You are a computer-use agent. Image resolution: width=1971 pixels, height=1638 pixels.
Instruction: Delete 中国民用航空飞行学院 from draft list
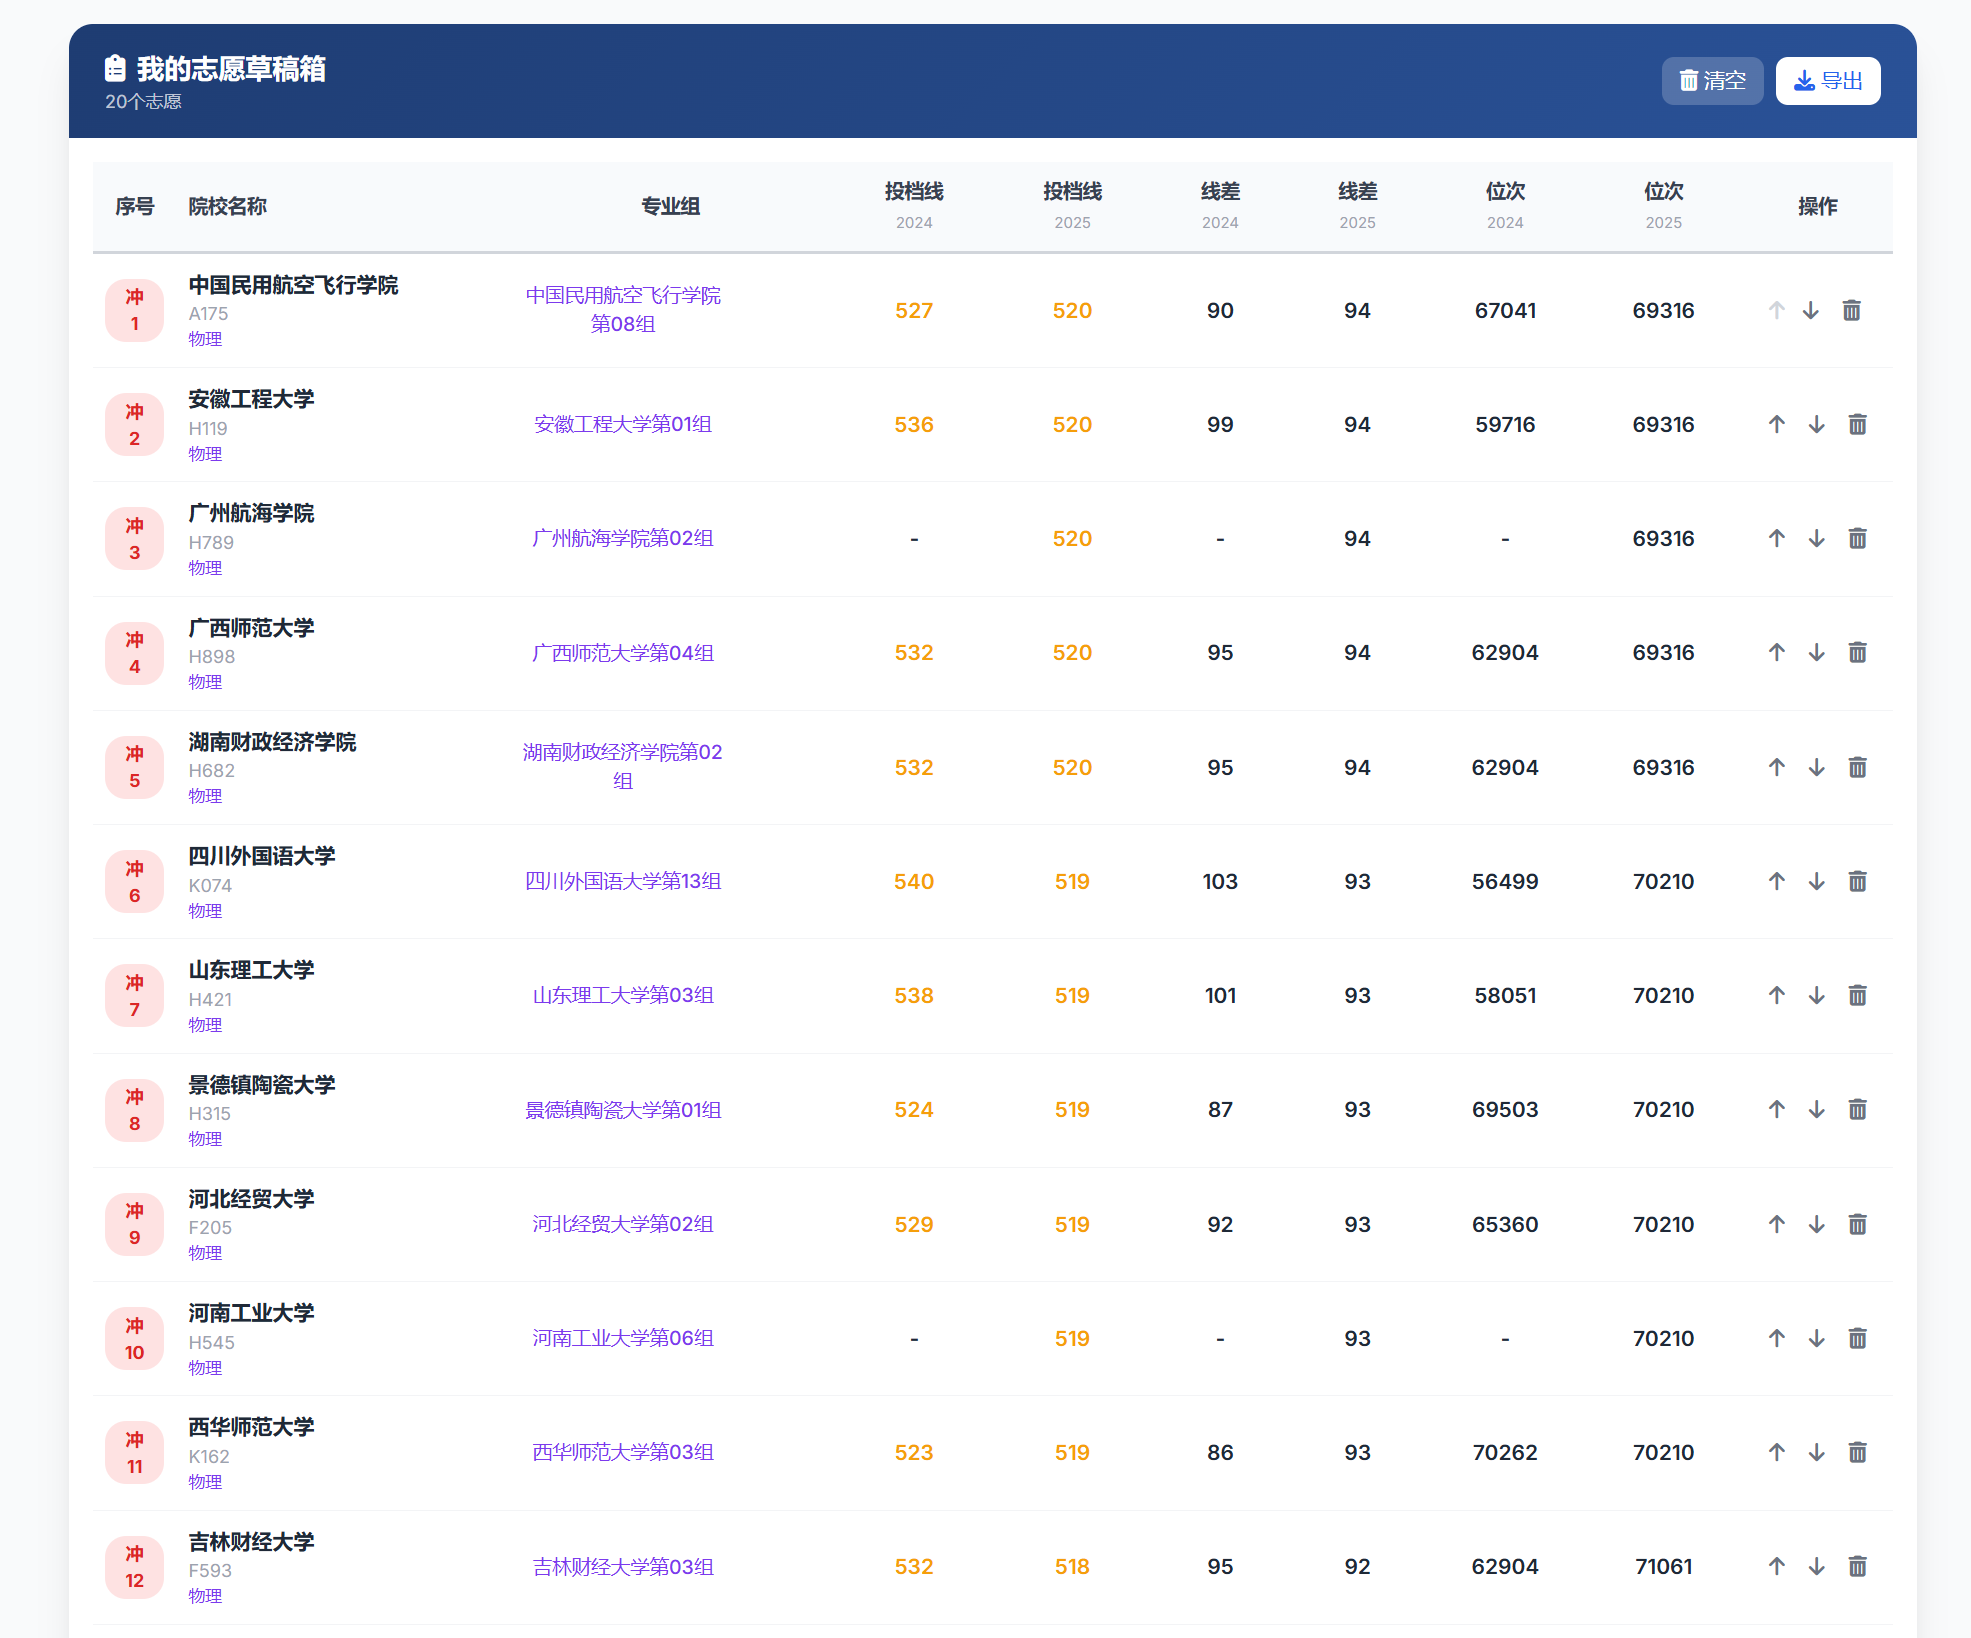[1852, 311]
